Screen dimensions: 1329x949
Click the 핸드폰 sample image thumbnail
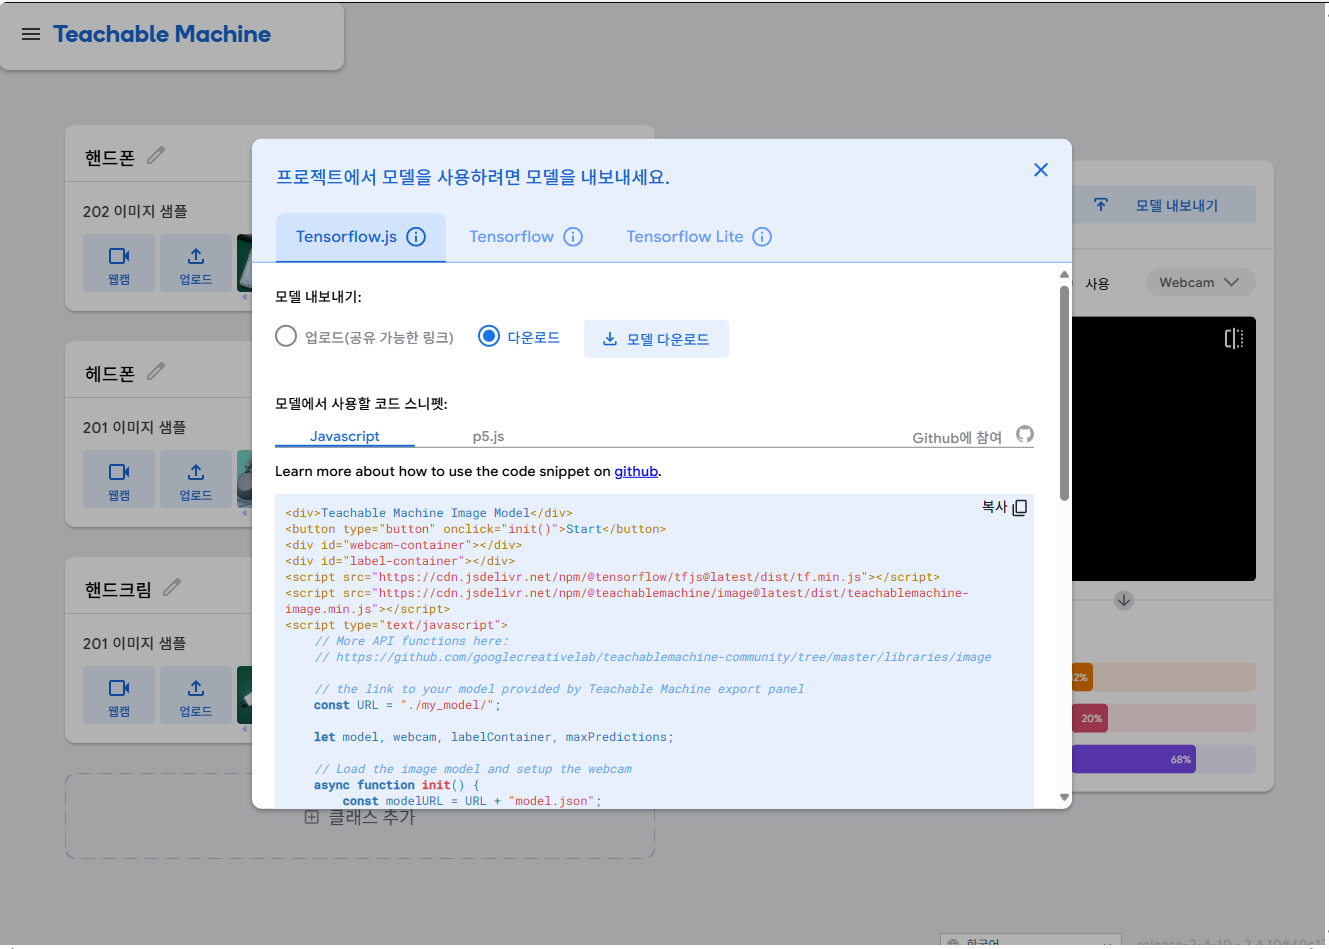point(244,263)
